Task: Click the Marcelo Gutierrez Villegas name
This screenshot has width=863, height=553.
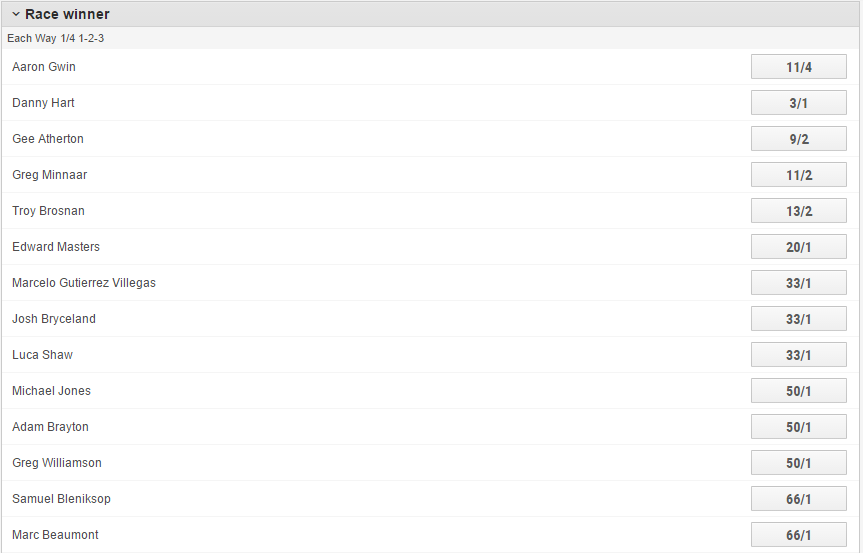Action: point(84,283)
